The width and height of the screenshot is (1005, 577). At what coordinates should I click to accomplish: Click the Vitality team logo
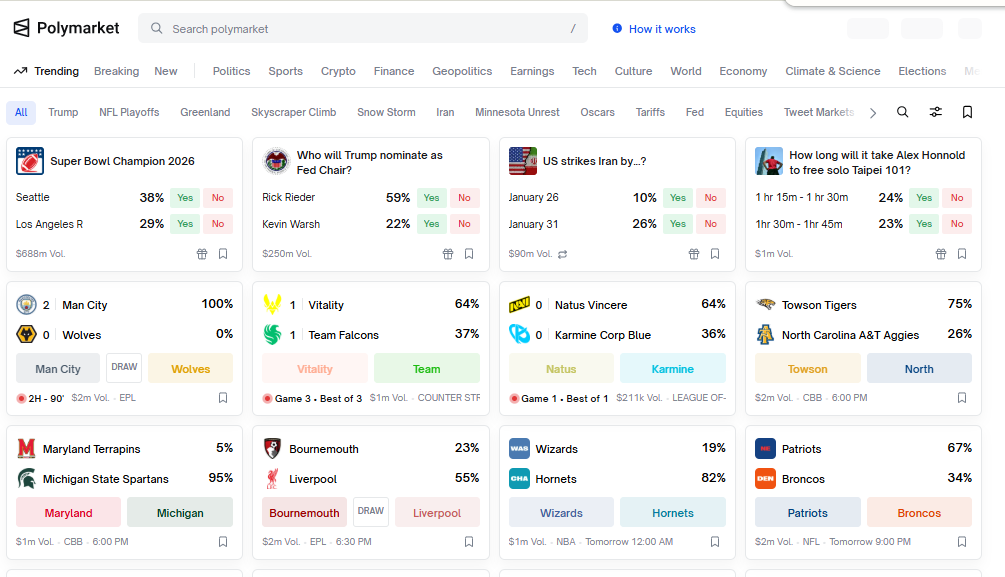pyautogui.click(x=272, y=305)
